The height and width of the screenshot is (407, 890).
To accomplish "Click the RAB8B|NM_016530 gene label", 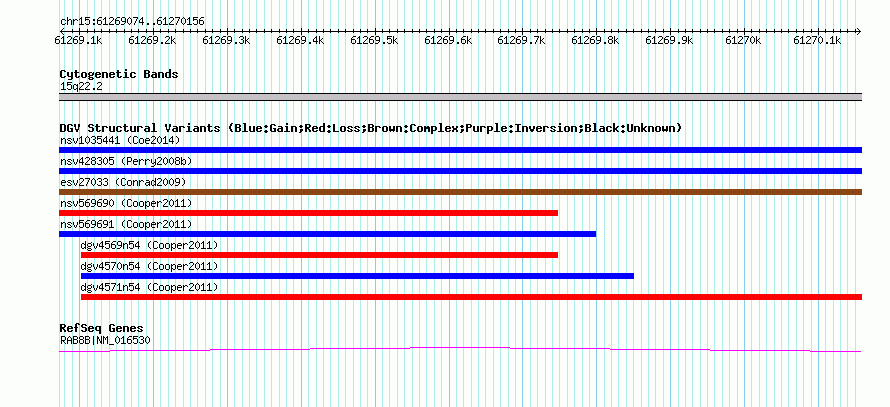I will pos(105,341).
